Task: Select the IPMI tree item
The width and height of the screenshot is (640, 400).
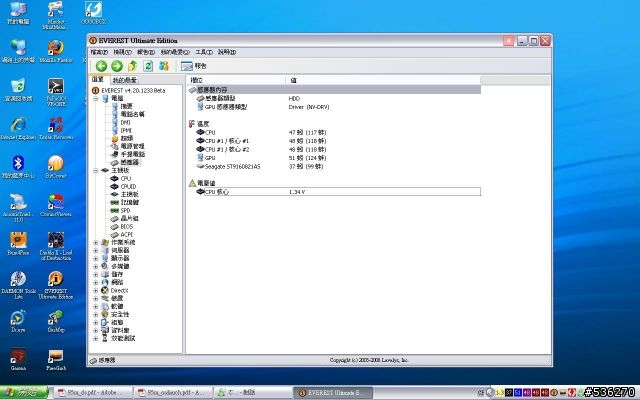Action: [x=126, y=131]
